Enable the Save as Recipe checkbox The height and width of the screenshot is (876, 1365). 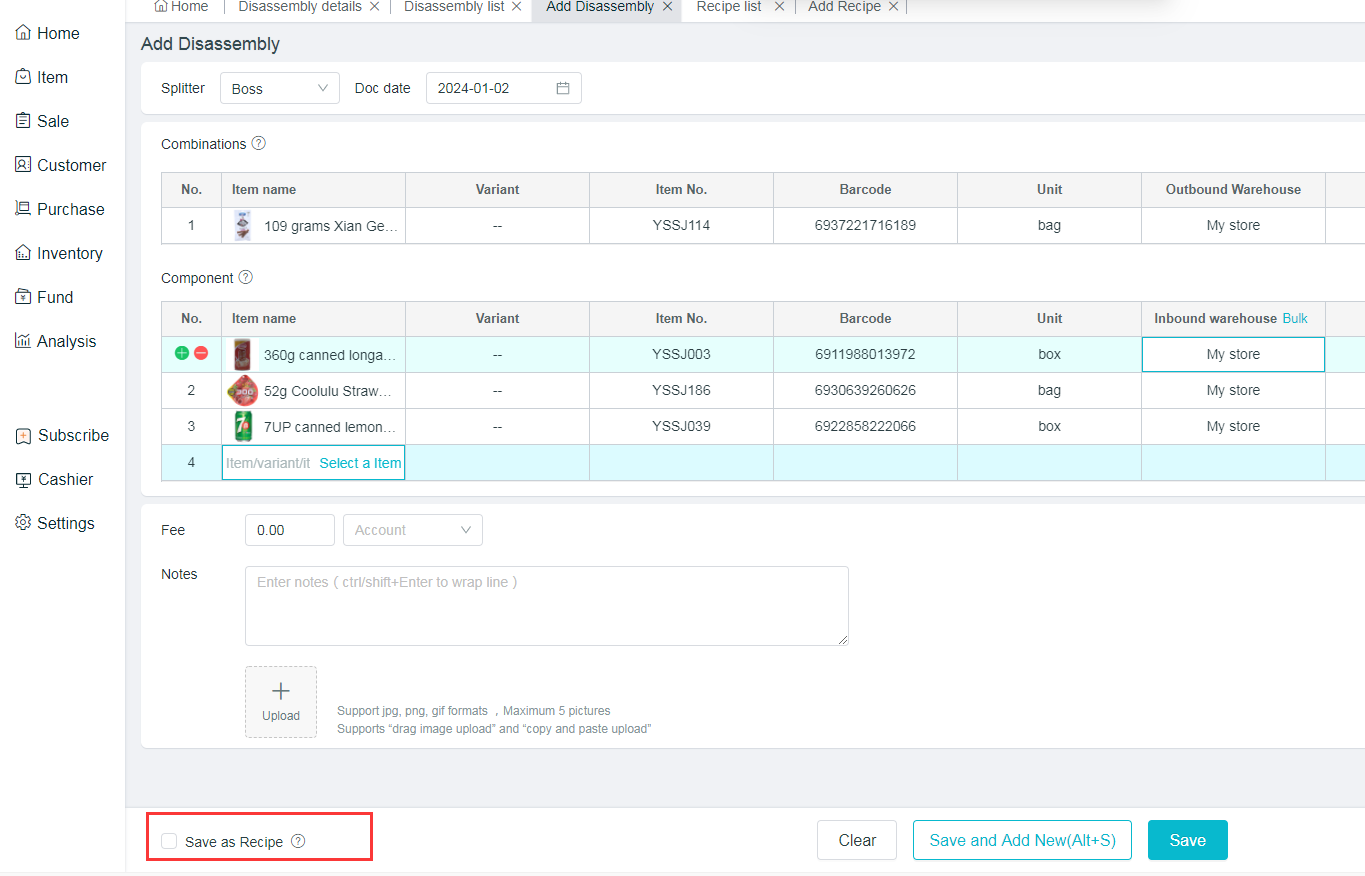pos(170,841)
